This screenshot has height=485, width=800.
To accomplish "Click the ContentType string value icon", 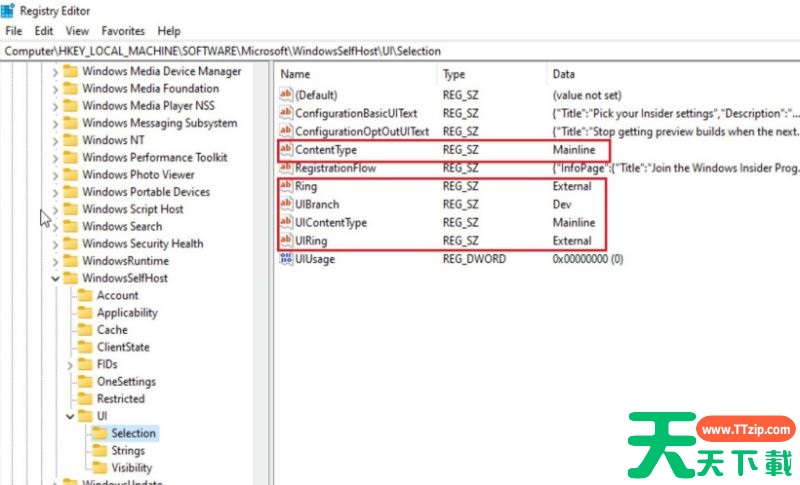I will 286,149.
